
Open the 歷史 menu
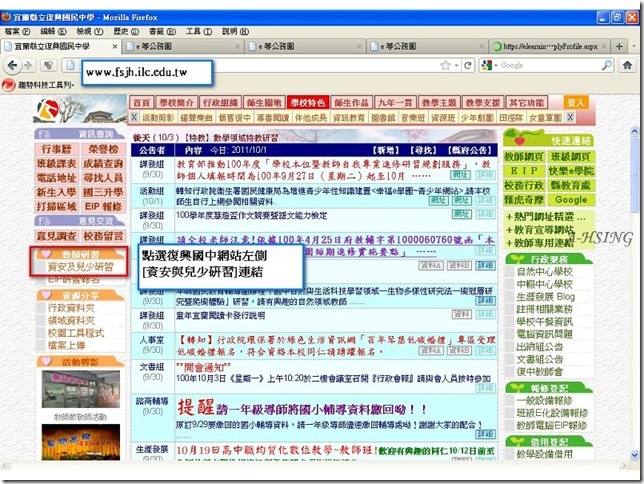[x=126, y=31]
